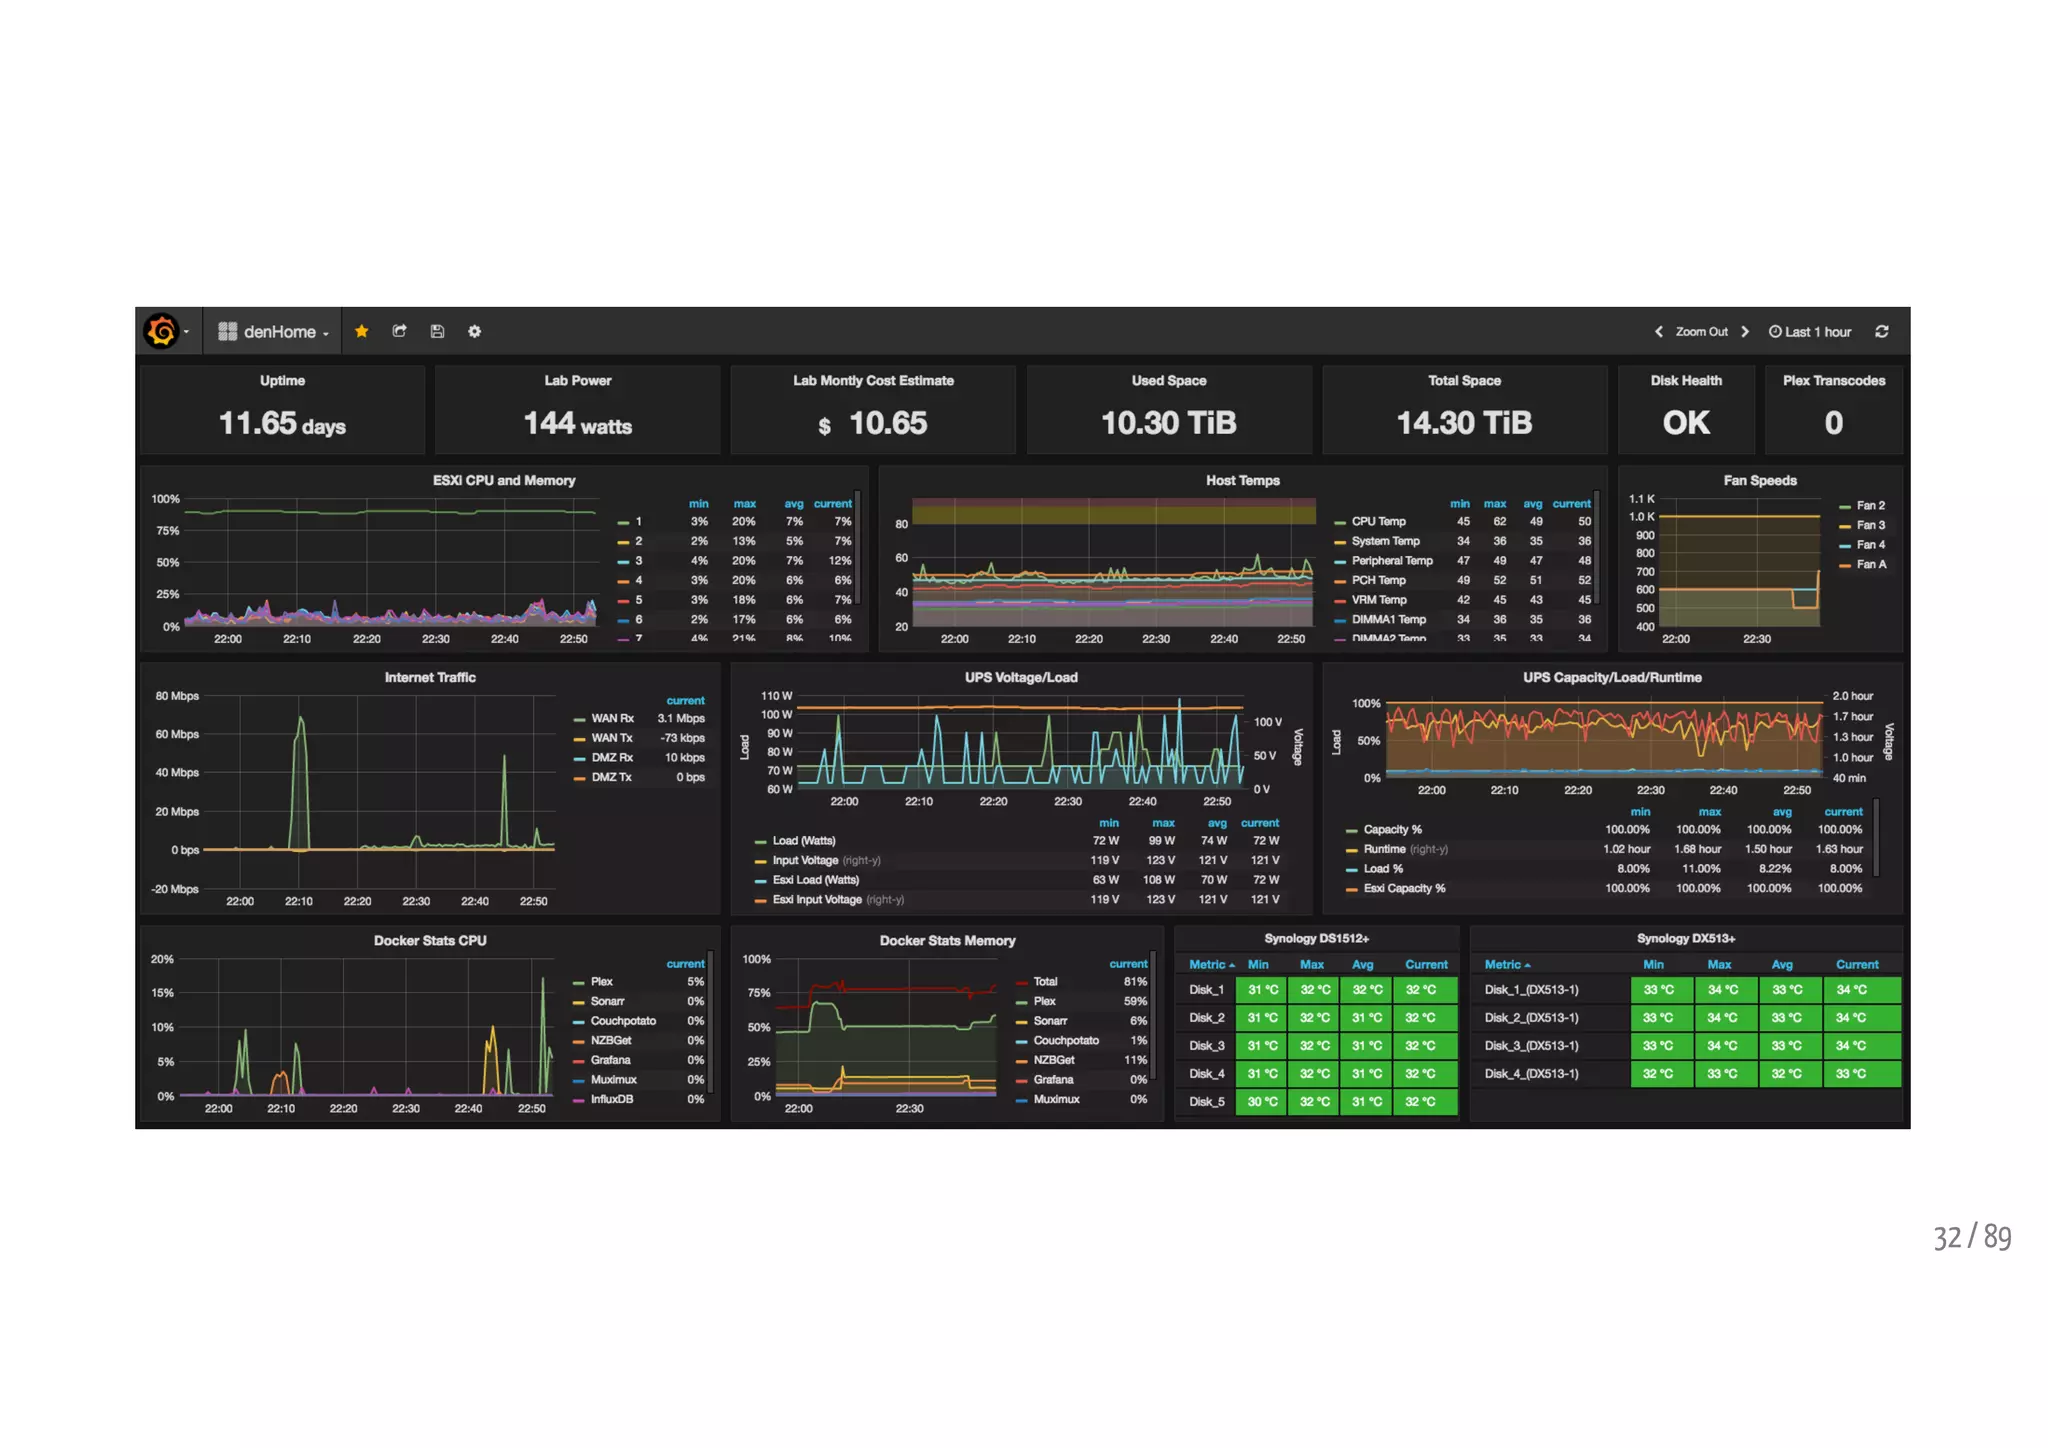This screenshot has width=2048, height=1448.
Task: Toggle Fan A series in Fan Speeds legend
Action: [x=1871, y=564]
